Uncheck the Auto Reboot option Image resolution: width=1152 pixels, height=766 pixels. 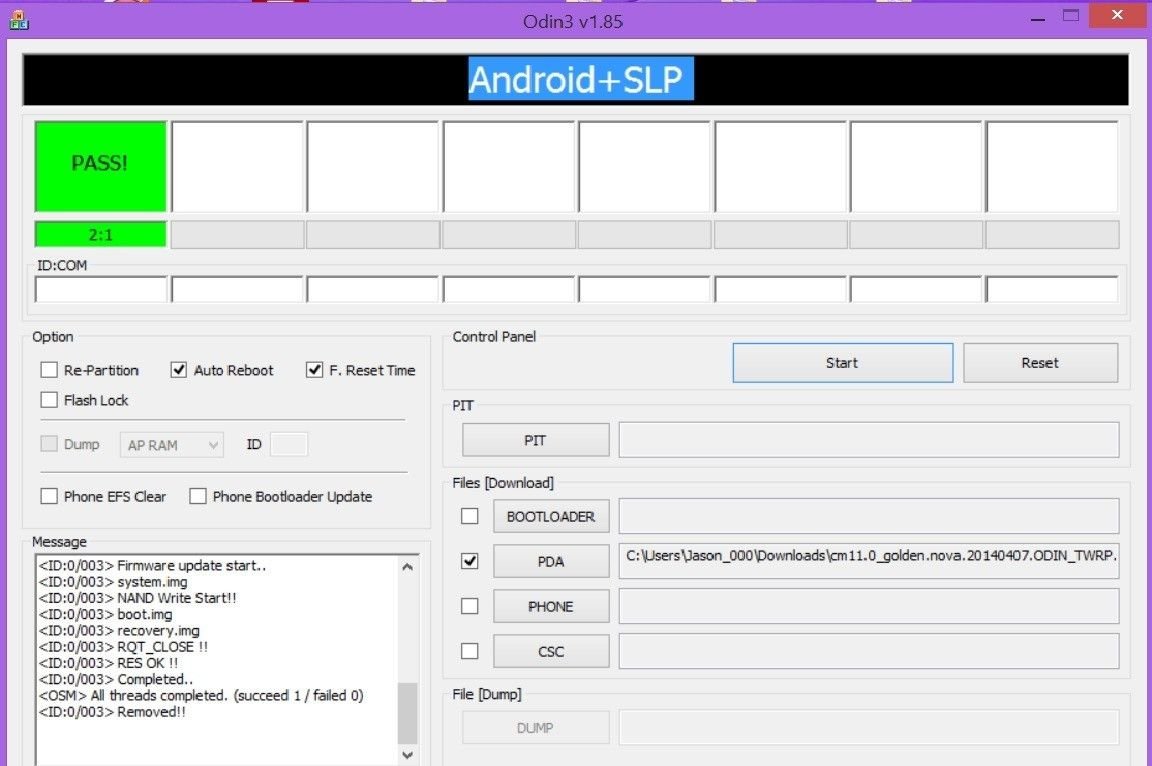point(179,369)
